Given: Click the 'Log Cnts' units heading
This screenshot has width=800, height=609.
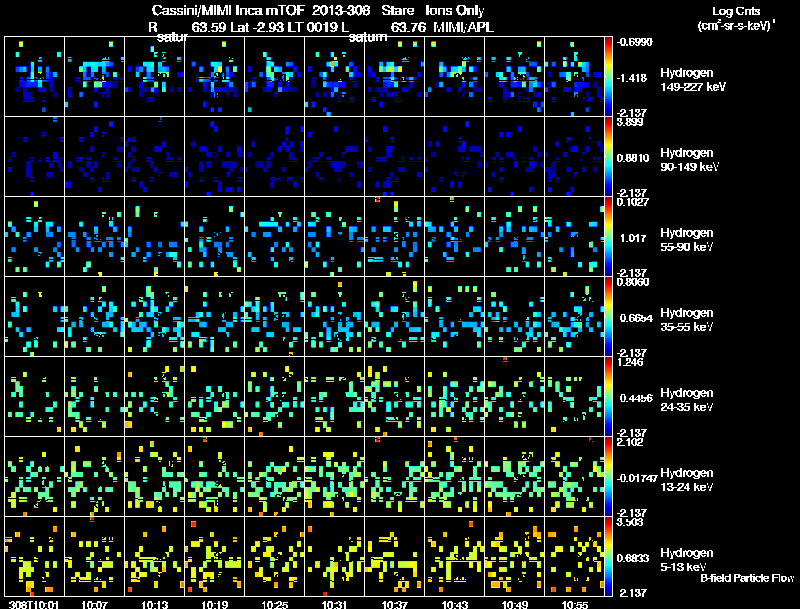Looking at the screenshot, I should [x=736, y=11].
